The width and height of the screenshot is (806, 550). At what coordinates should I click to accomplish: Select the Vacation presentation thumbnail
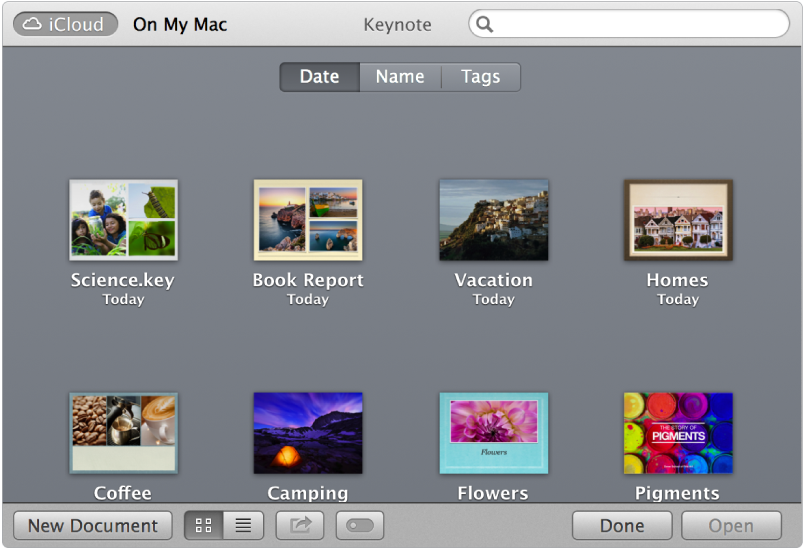[493, 219]
